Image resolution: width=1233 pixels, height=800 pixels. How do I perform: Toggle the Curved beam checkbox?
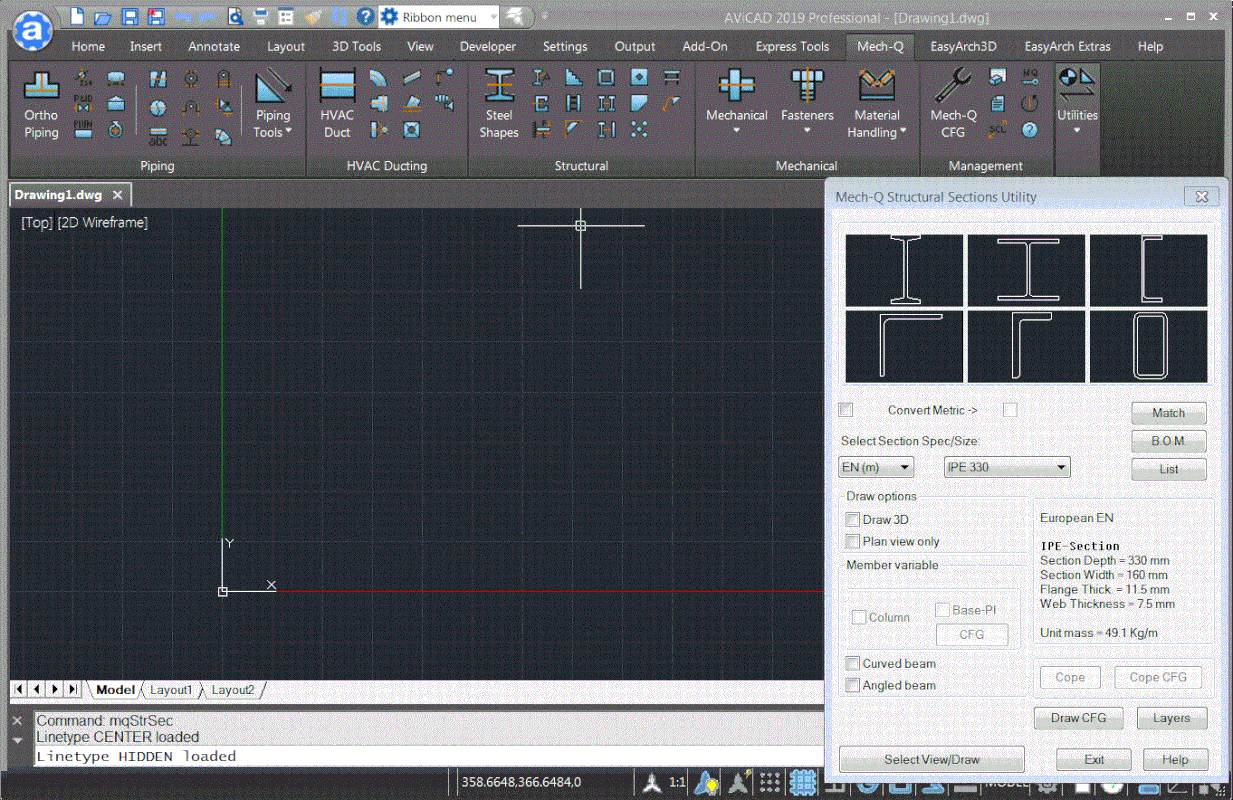[x=852, y=664]
